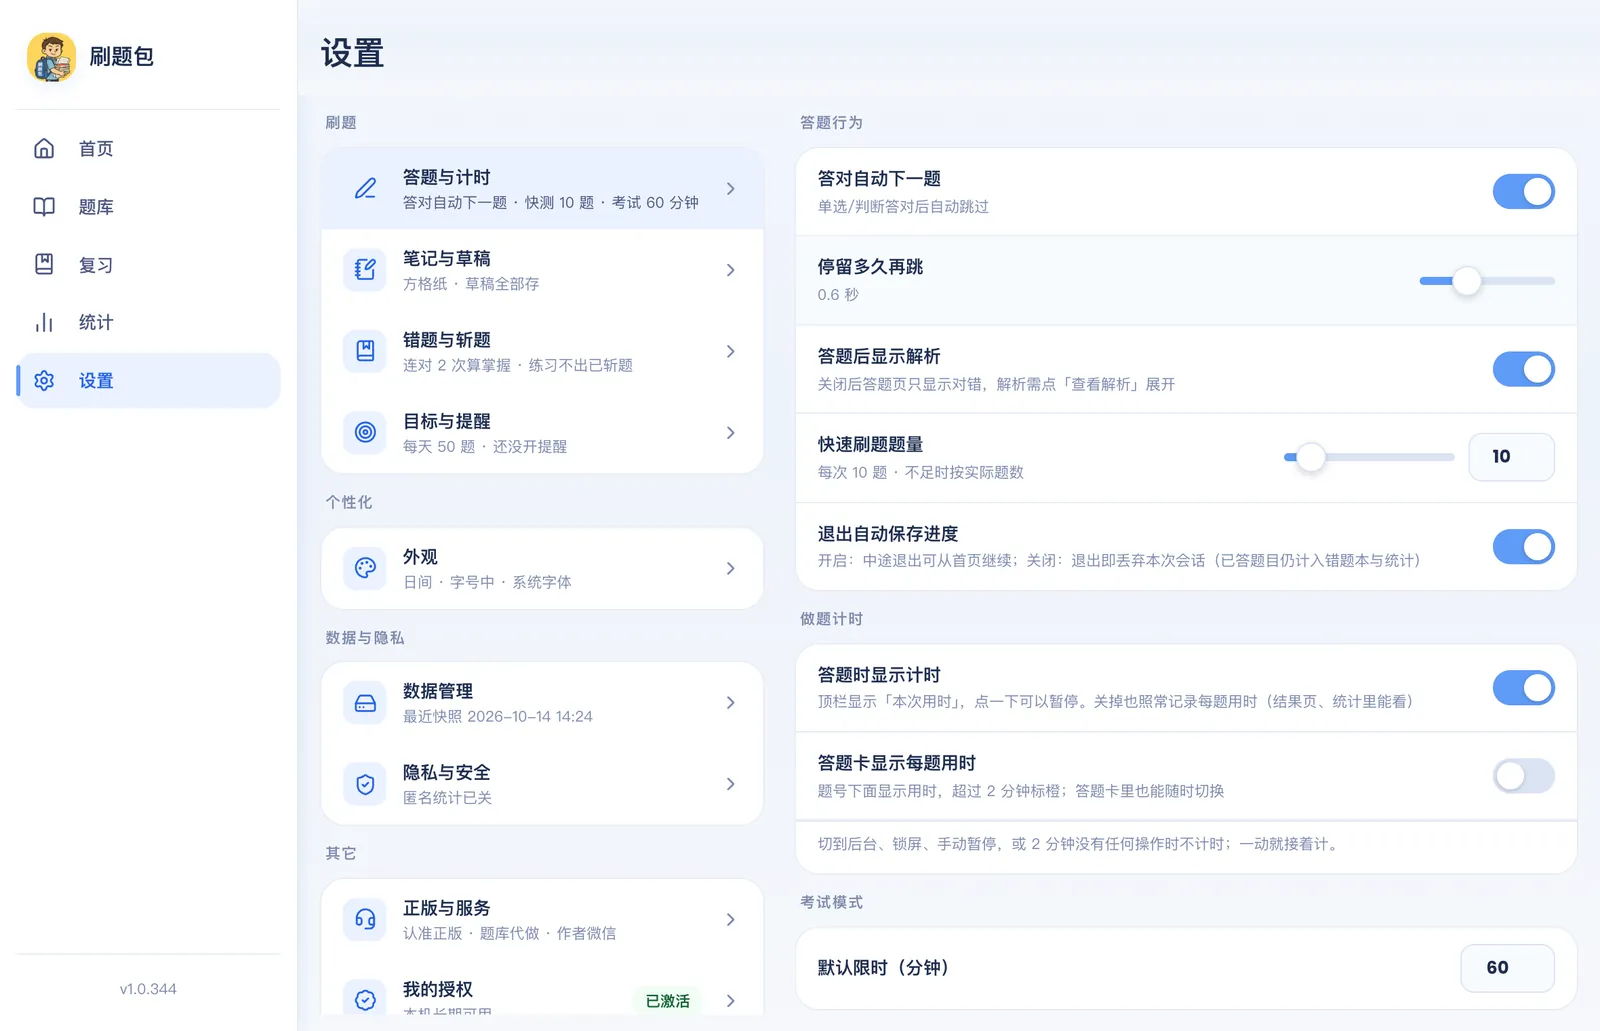The width and height of the screenshot is (1600, 1031).
Task: Click the target icon for 目标与提醒
Action: pyautogui.click(x=365, y=433)
